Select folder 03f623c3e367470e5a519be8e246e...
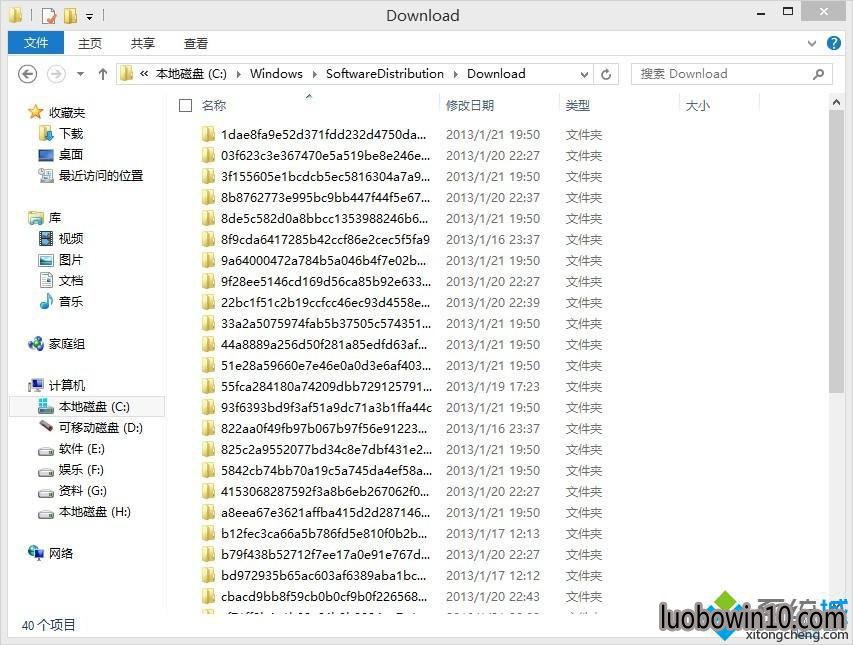This screenshot has width=853, height=645. pos(325,156)
